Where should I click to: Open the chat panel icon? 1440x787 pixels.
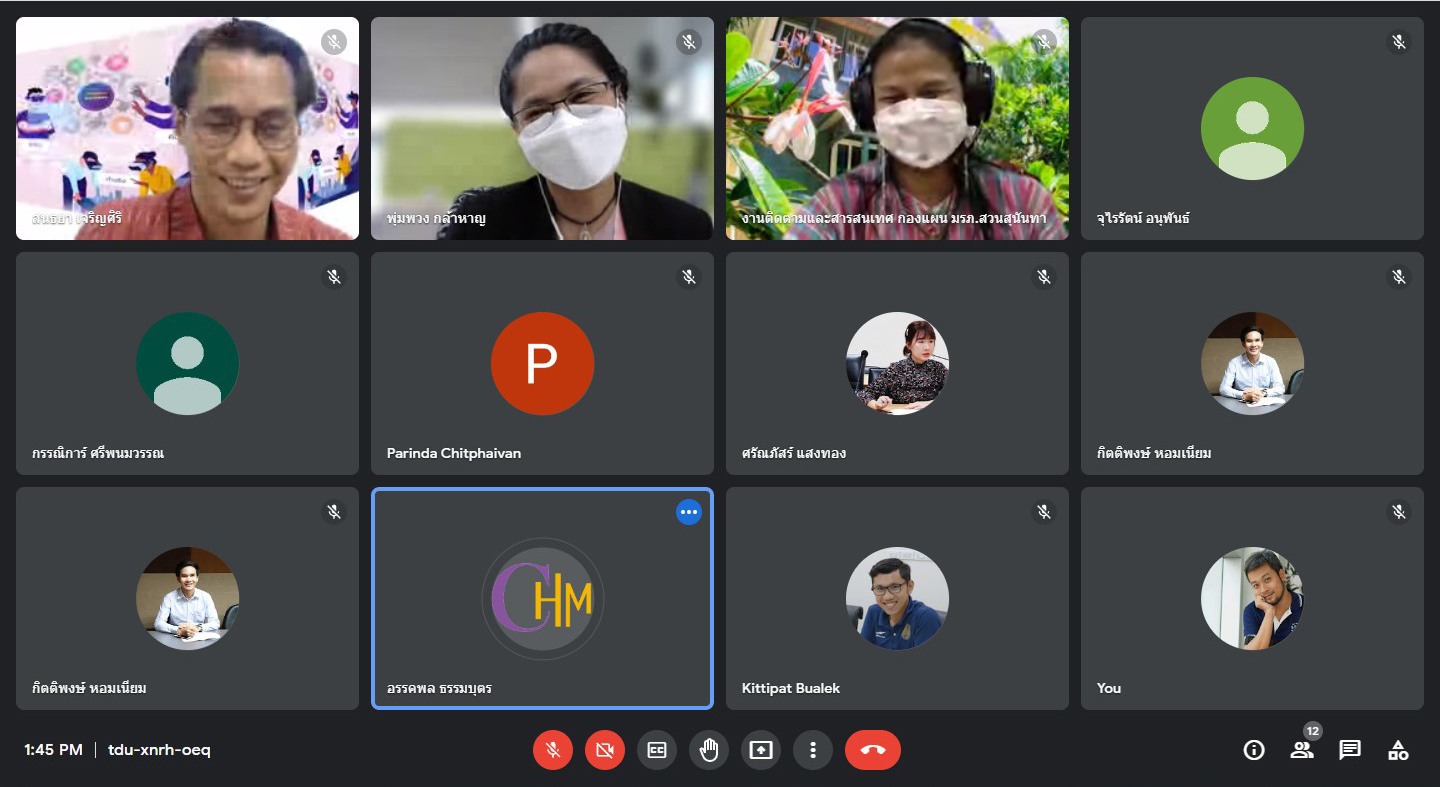point(1350,750)
